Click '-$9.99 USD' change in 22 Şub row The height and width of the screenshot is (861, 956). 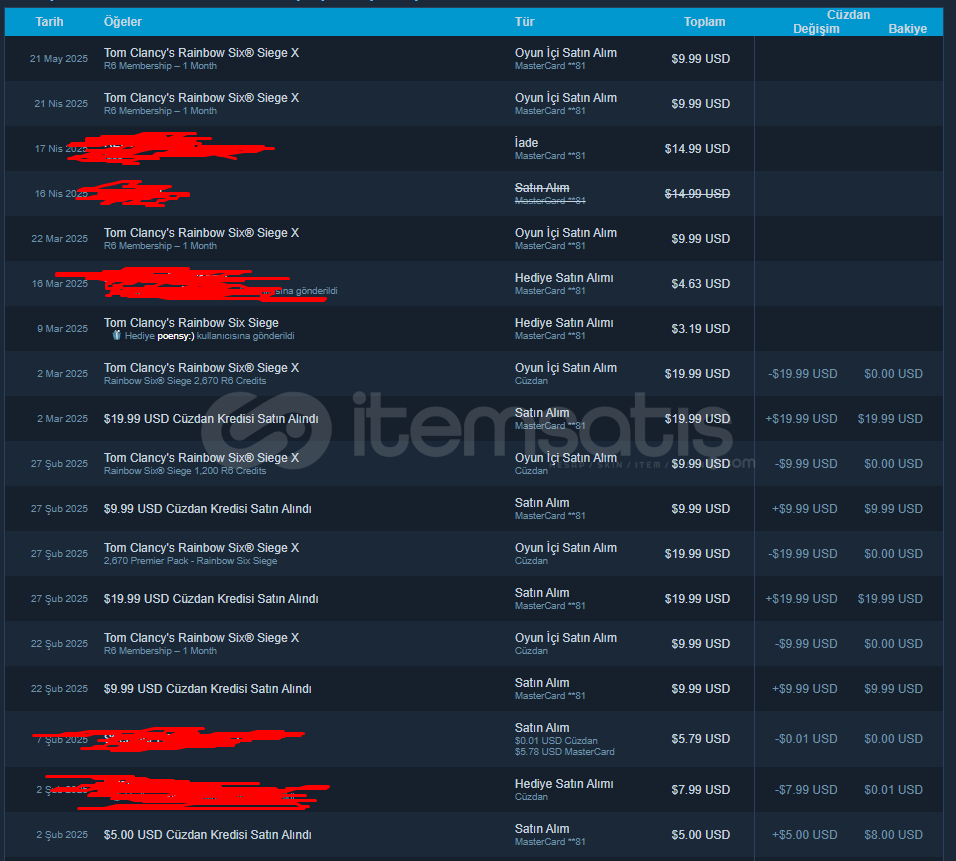click(x=806, y=644)
